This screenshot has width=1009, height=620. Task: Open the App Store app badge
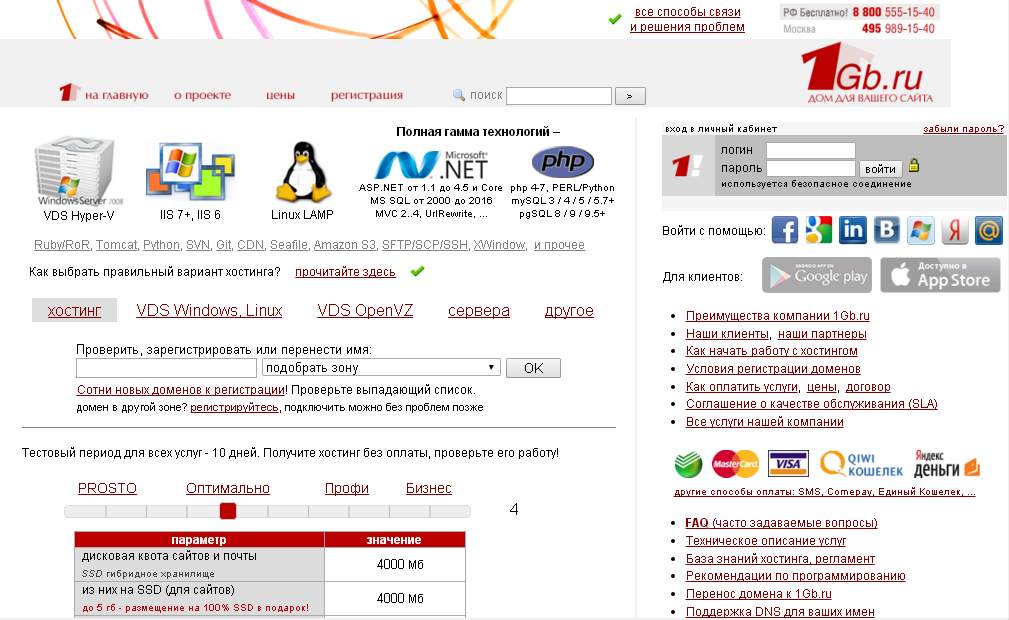point(940,276)
